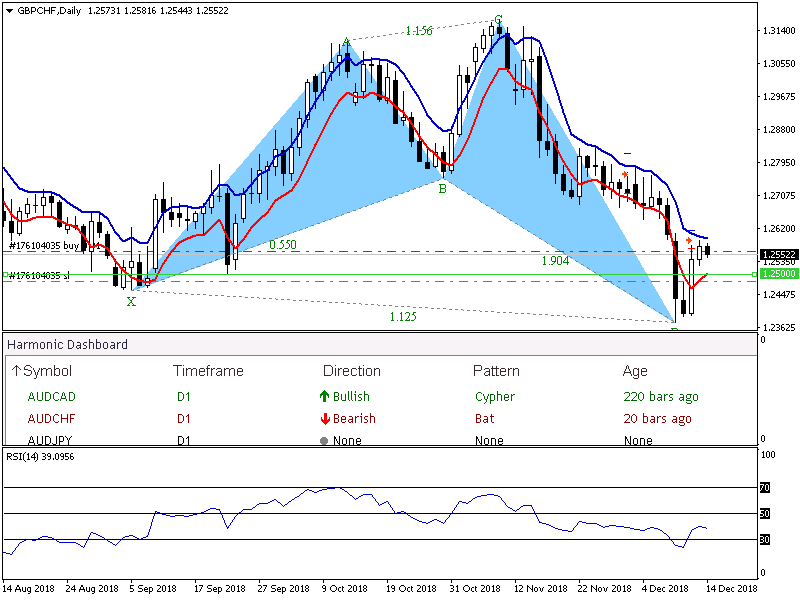This screenshot has height=600, width=800.
Task: Sort by the Symbol column header
Action: pos(47,371)
